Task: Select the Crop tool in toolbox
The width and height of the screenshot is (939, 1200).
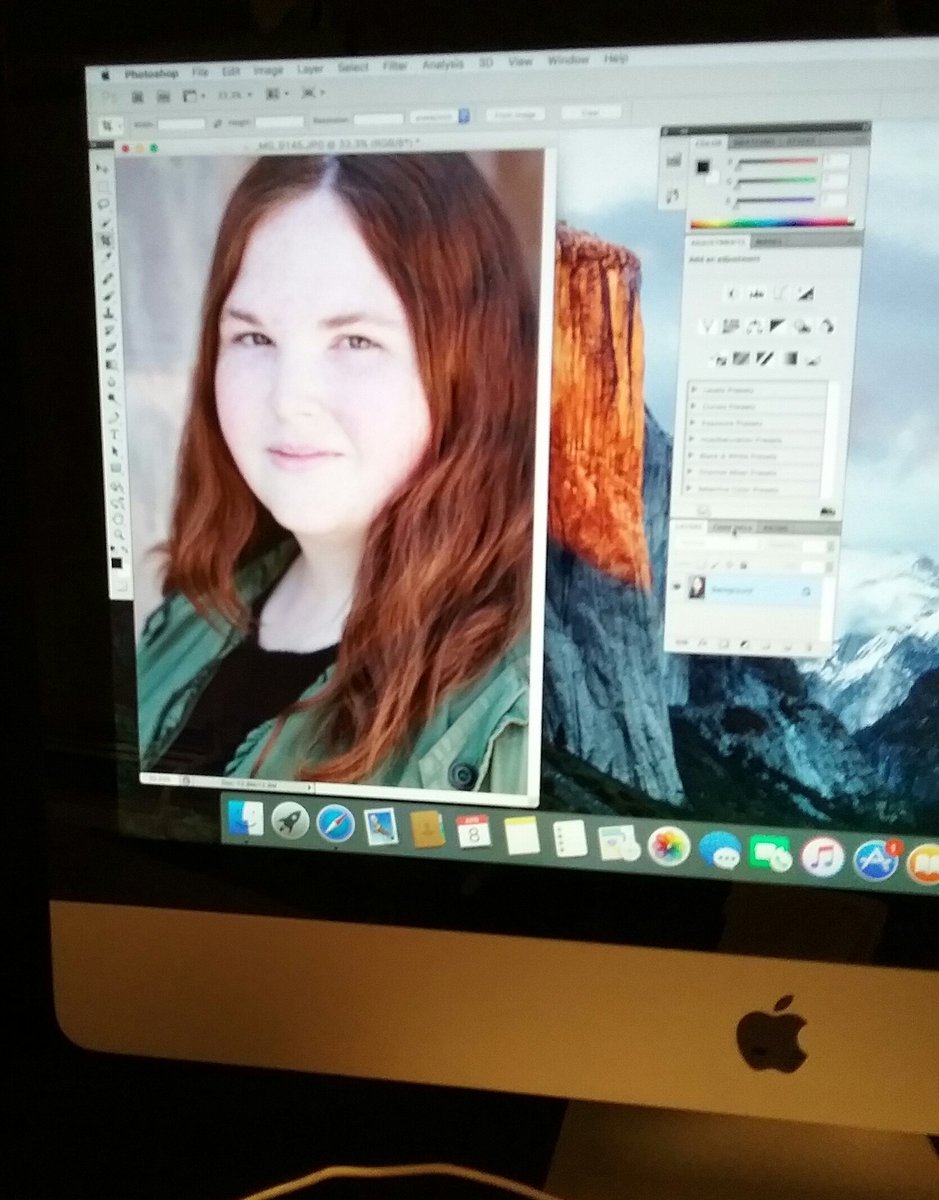Action: [x=106, y=240]
